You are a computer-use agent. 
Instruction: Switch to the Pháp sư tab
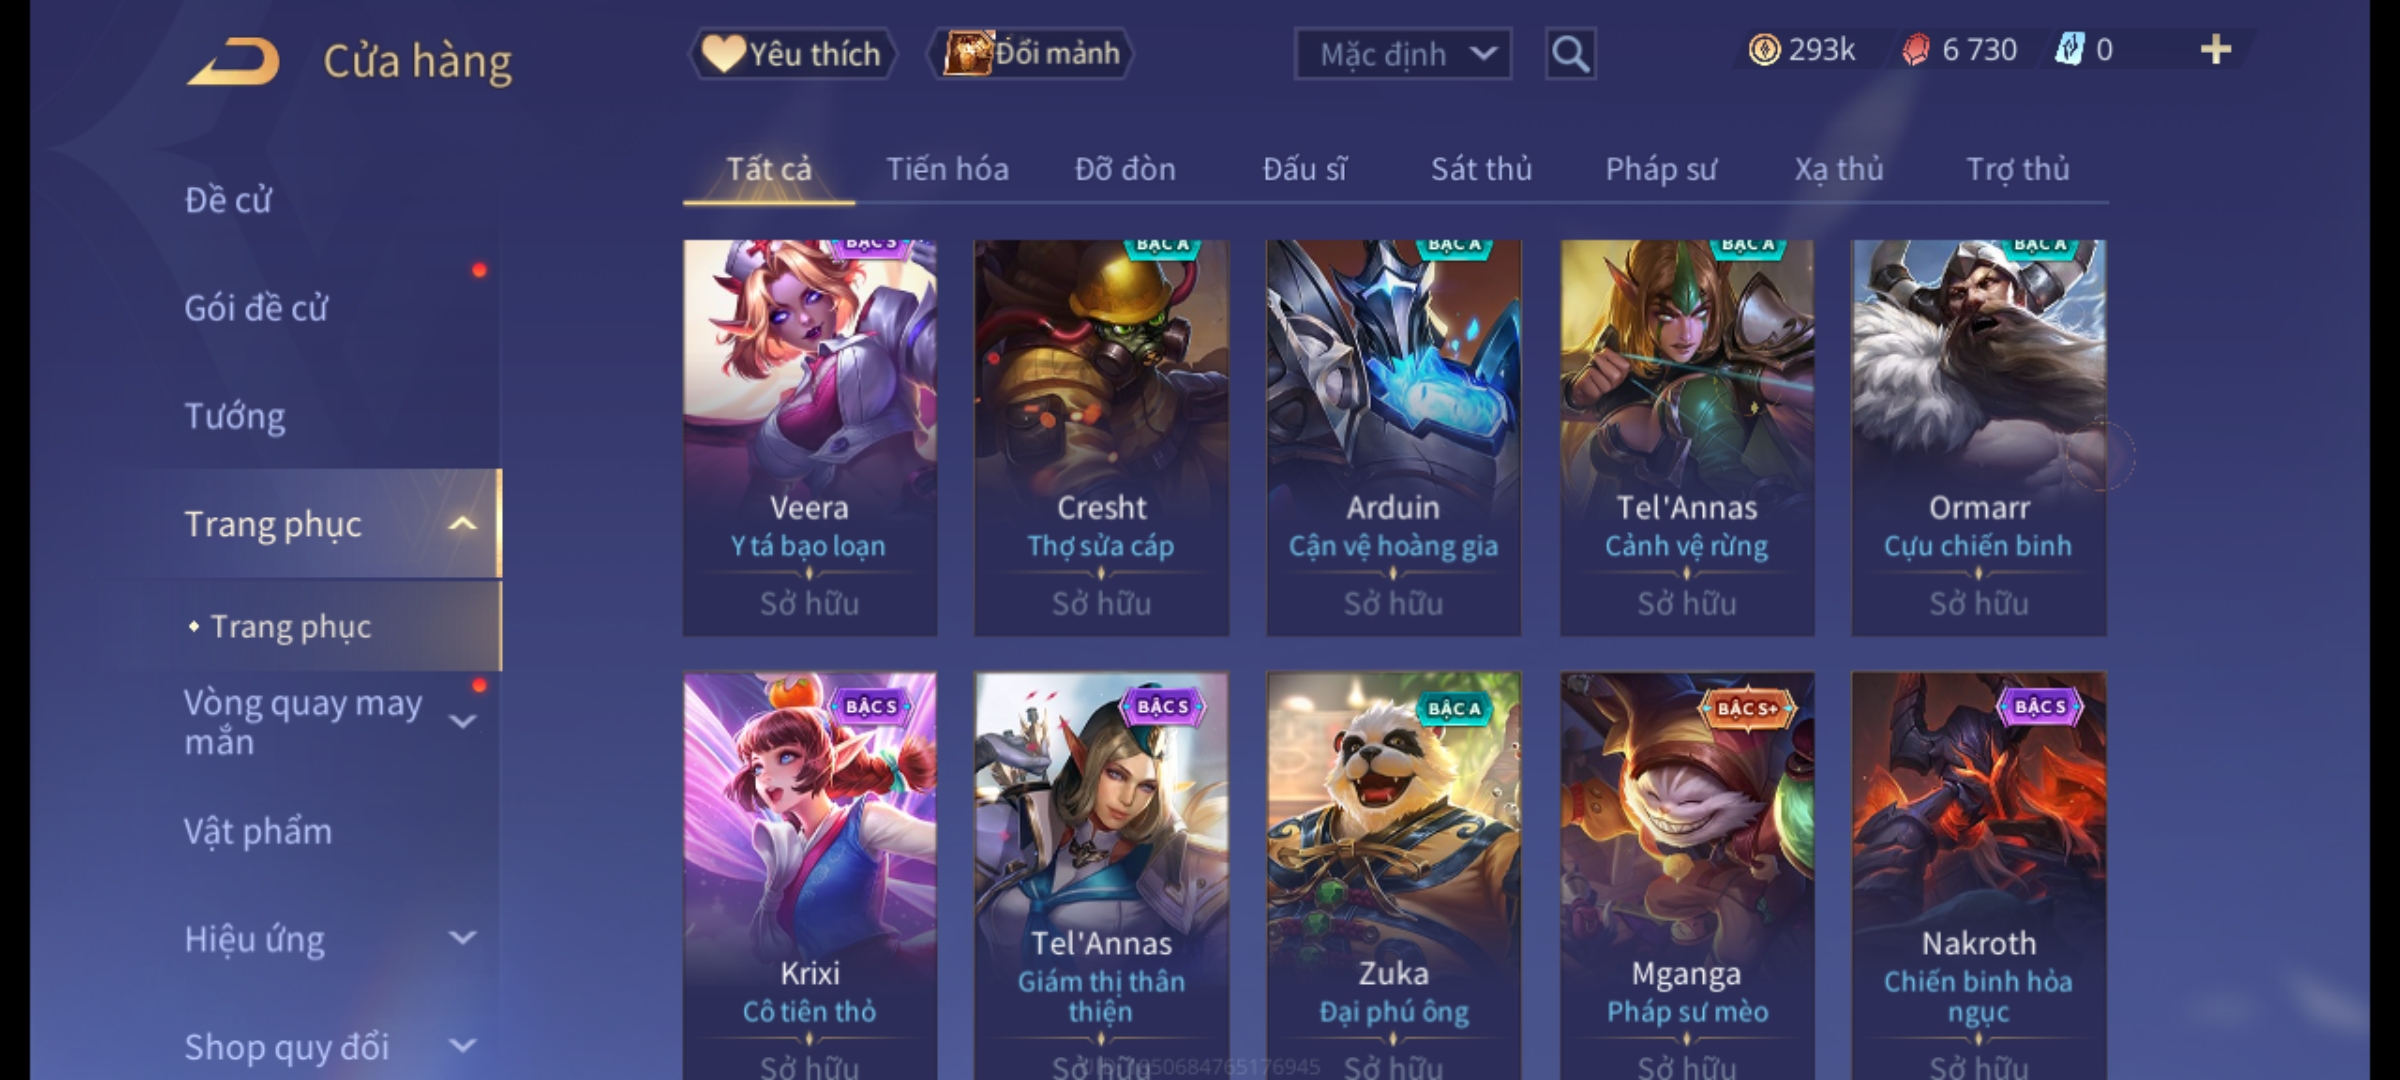coord(1661,169)
